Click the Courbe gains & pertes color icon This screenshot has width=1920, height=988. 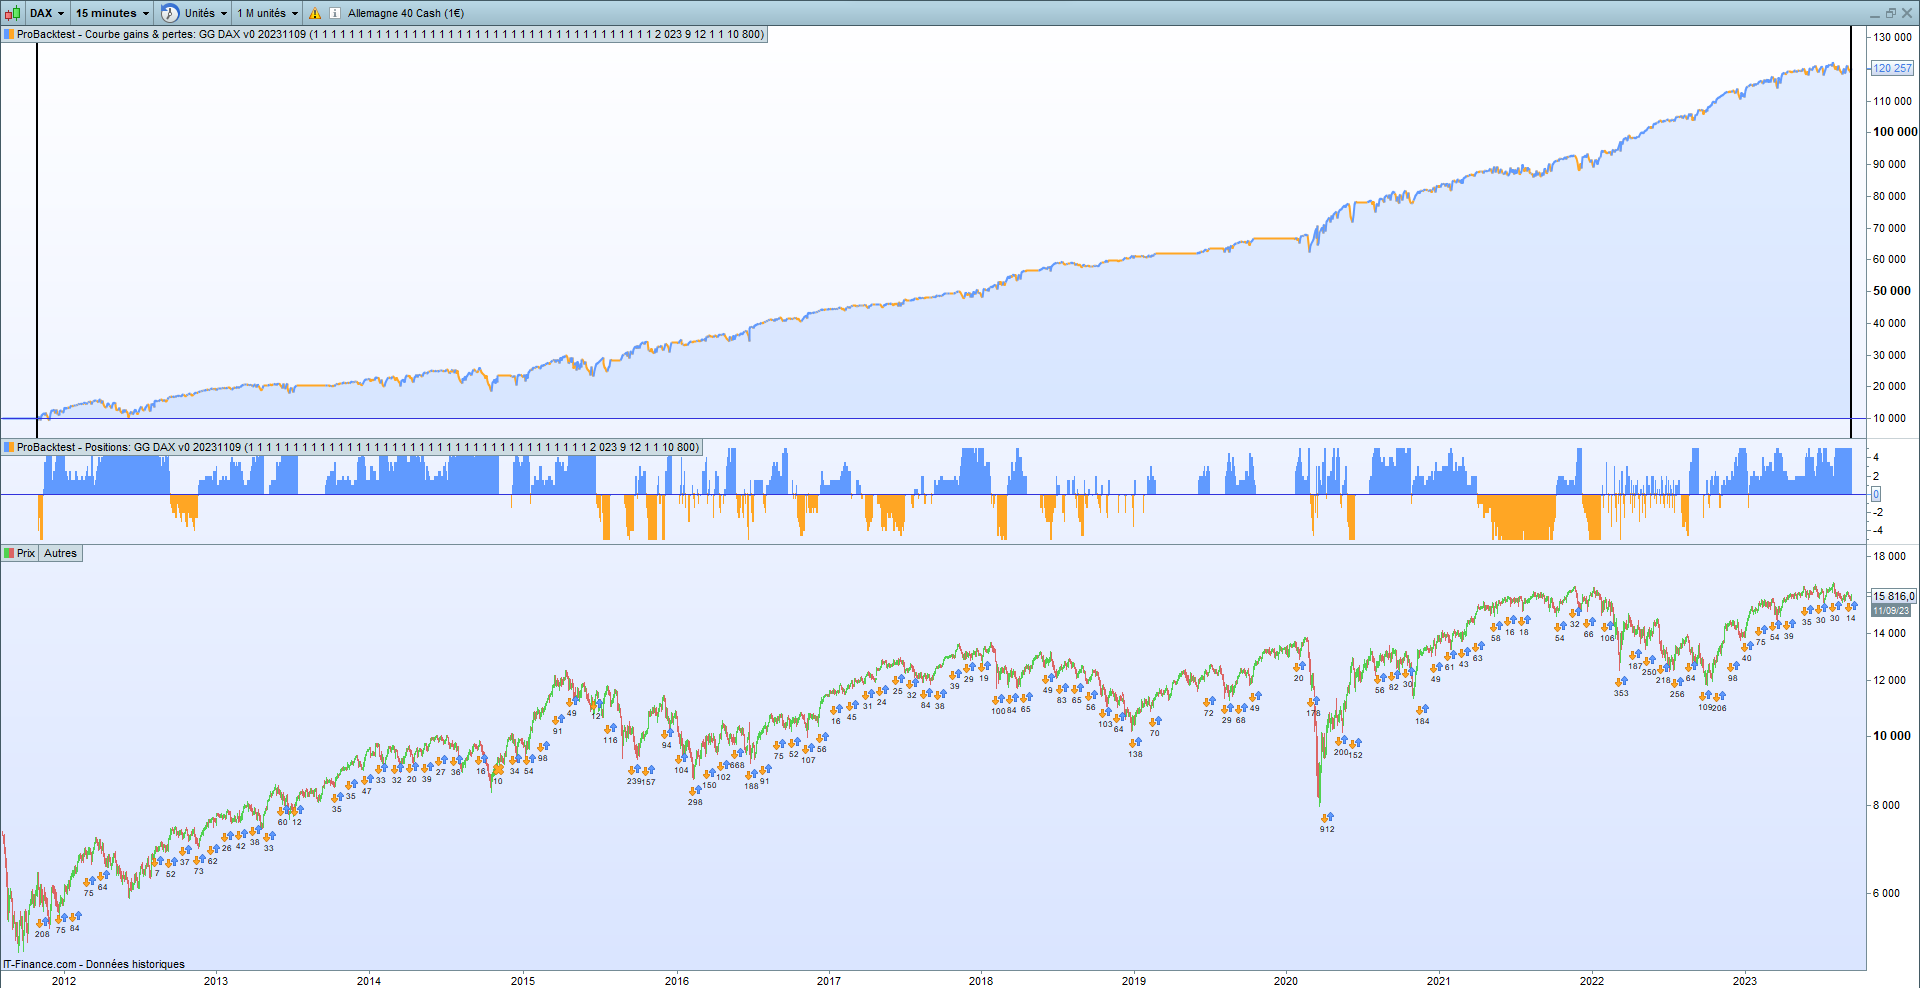coord(9,34)
